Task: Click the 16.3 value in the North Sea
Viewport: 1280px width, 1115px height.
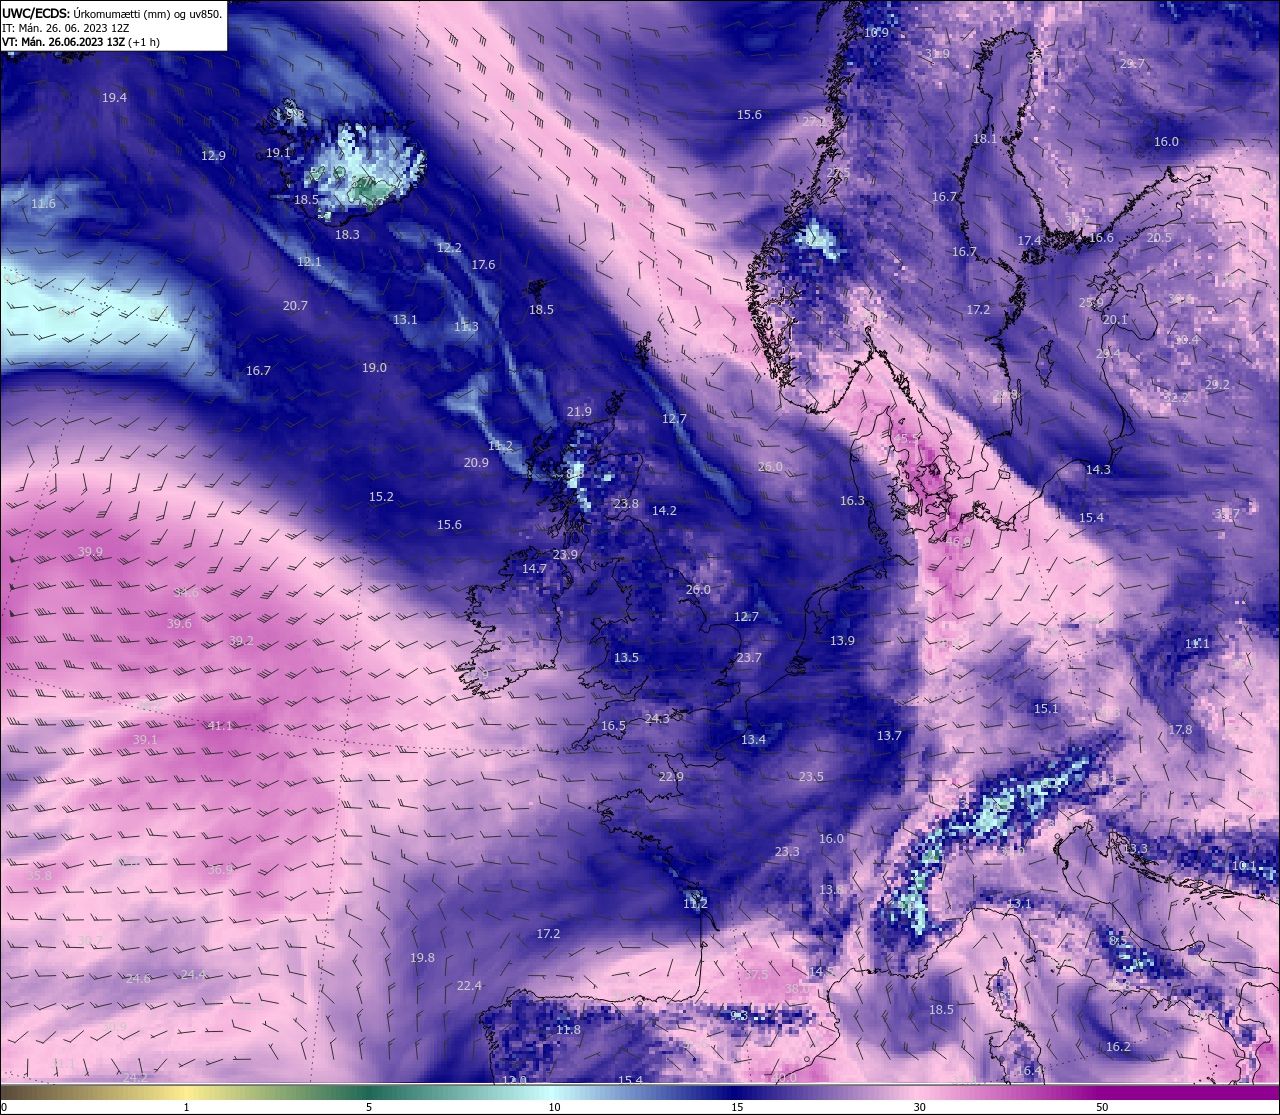Action: coord(852,501)
